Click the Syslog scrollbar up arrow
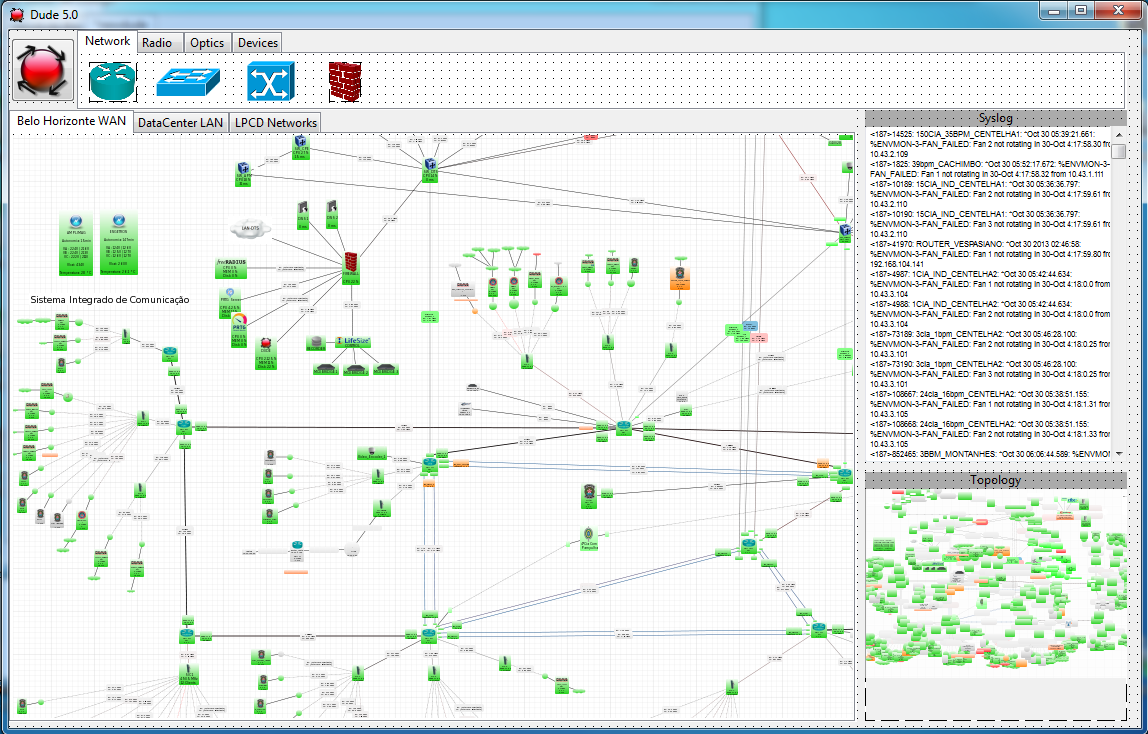This screenshot has height=734, width=1148. pyautogui.click(x=1118, y=134)
